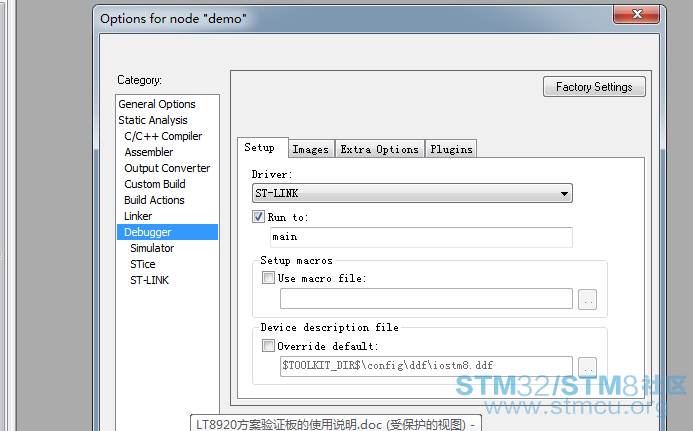Toggle the Run to checkbox
The height and width of the screenshot is (431, 693).
click(x=258, y=217)
